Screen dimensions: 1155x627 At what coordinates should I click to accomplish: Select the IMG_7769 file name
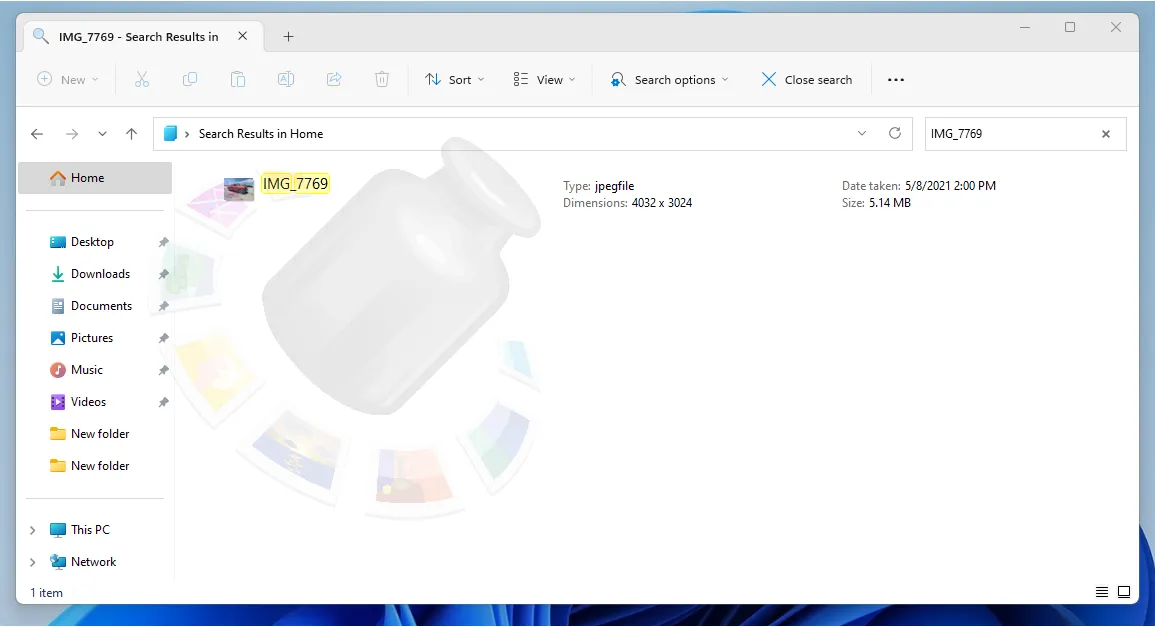point(295,183)
